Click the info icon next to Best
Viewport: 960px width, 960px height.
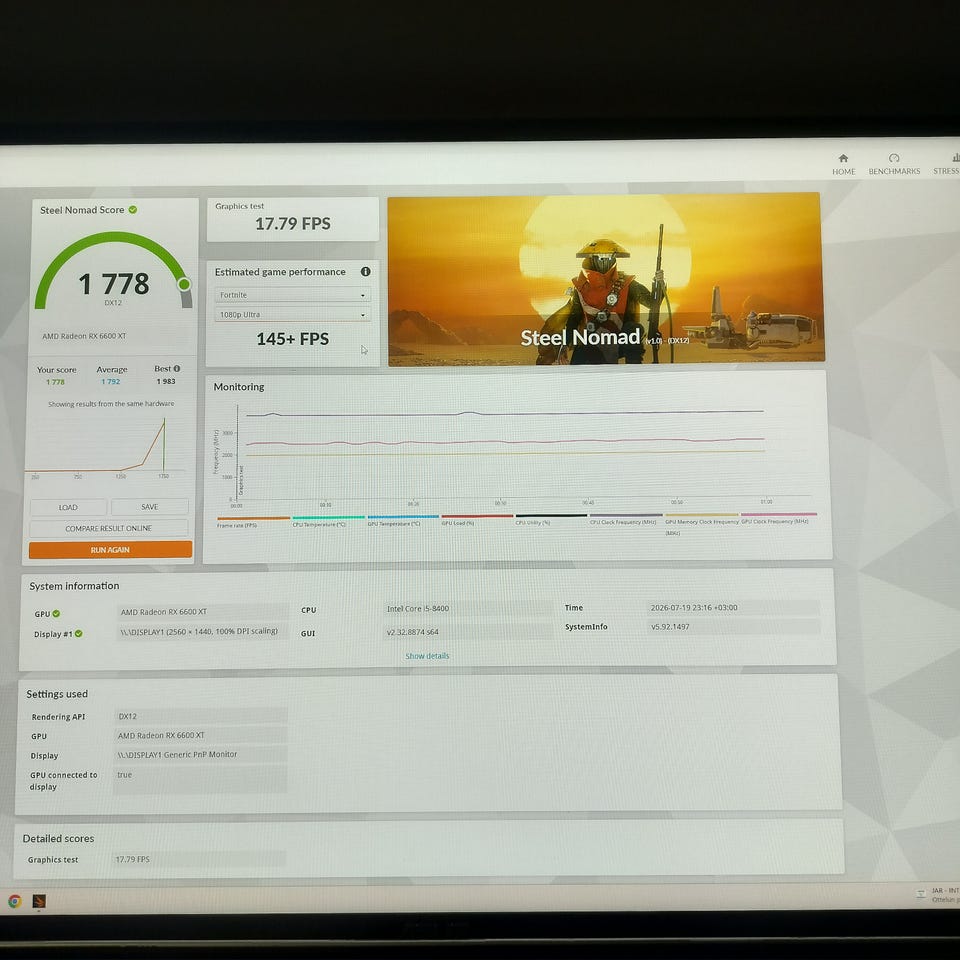[x=177, y=369]
